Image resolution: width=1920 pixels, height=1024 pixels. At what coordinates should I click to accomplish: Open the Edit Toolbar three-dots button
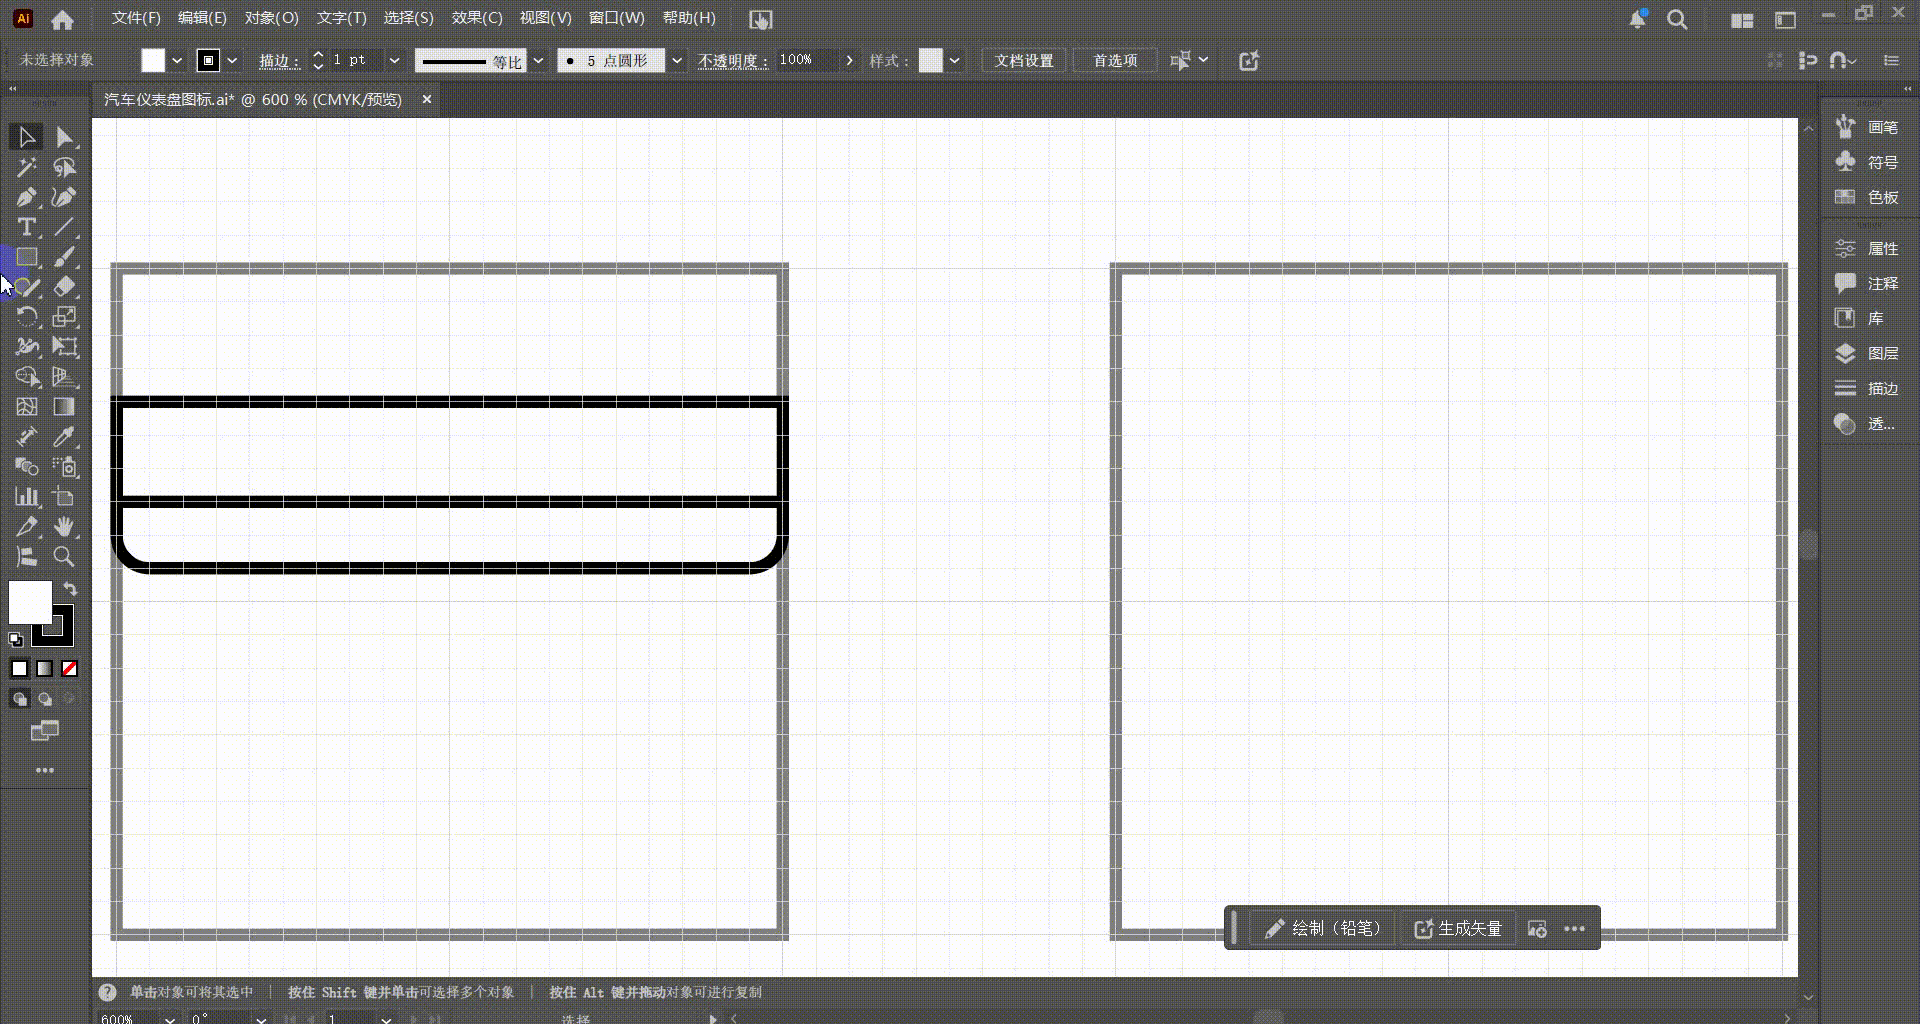coord(45,770)
